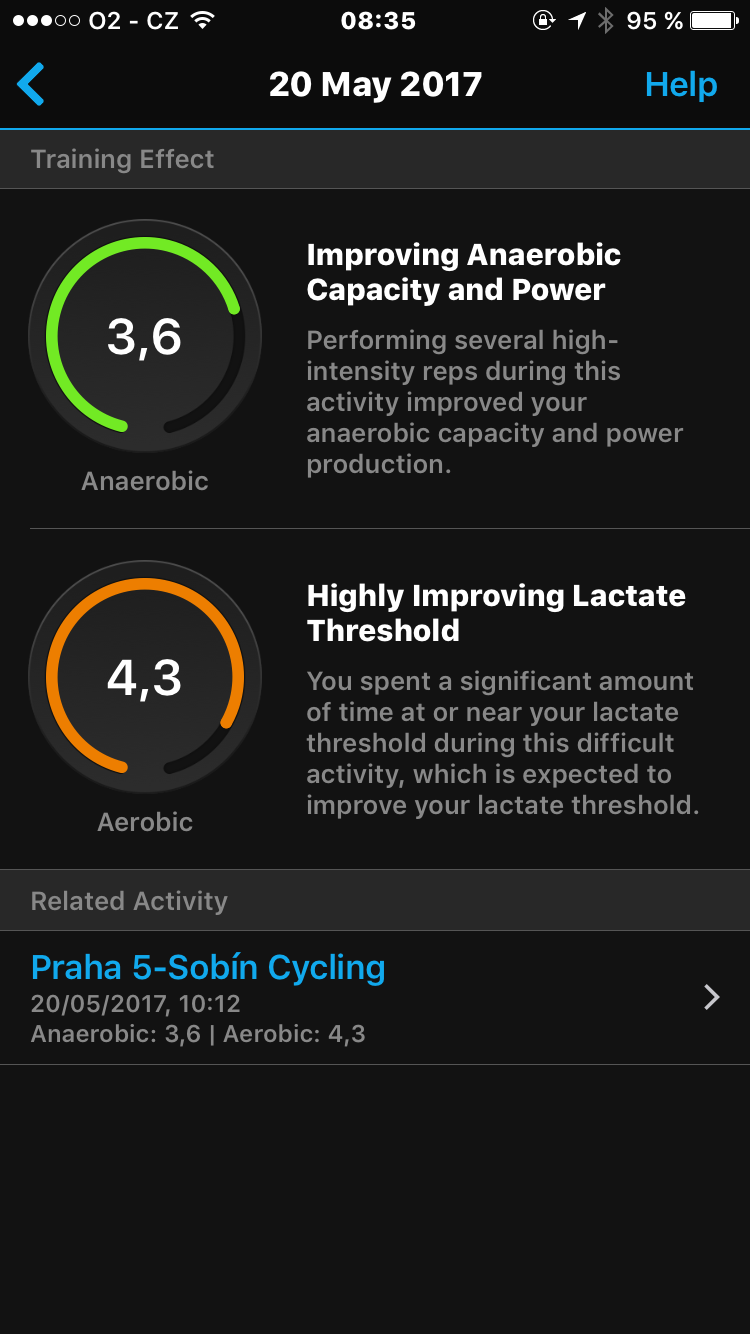Open Praha 5-Sobín Cycling activity
Image resolution: width=750 pixels, height=1334 pixels.
[x=208, y=968]
